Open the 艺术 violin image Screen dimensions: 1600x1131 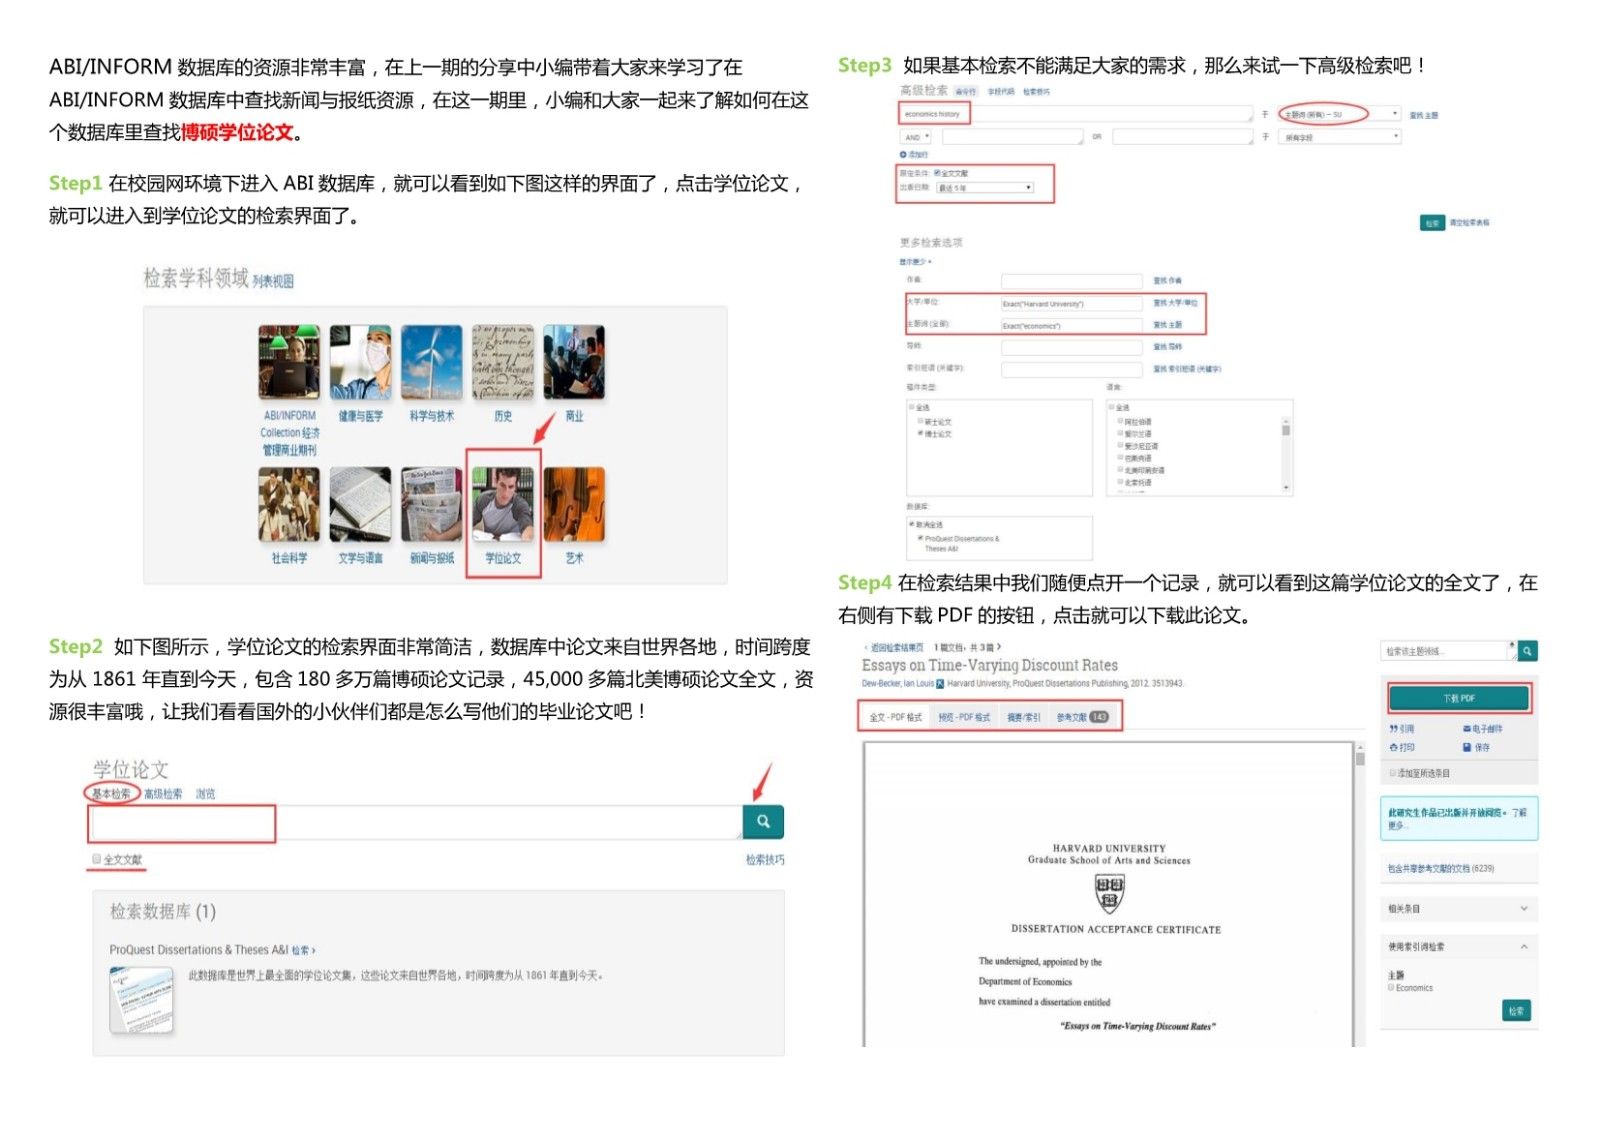pyautogui.click(x=574, y=504)
